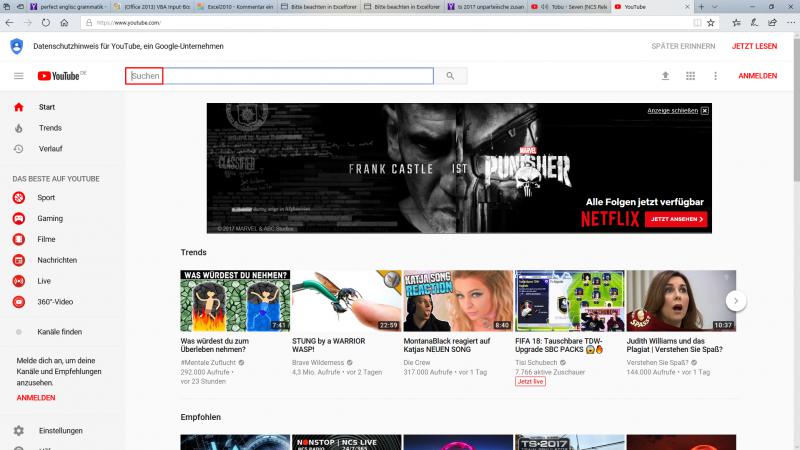Click the search magnifier button
Viewport: 800px width, 450px height.
point(450,76)
